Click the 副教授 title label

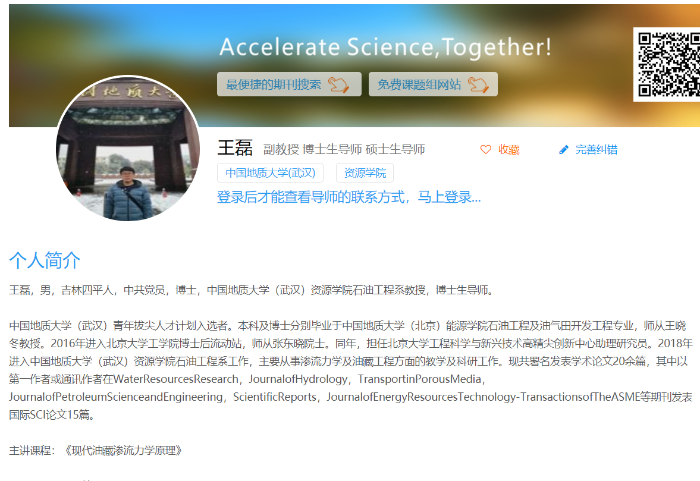pyautogui.click(x=281, y=149)
